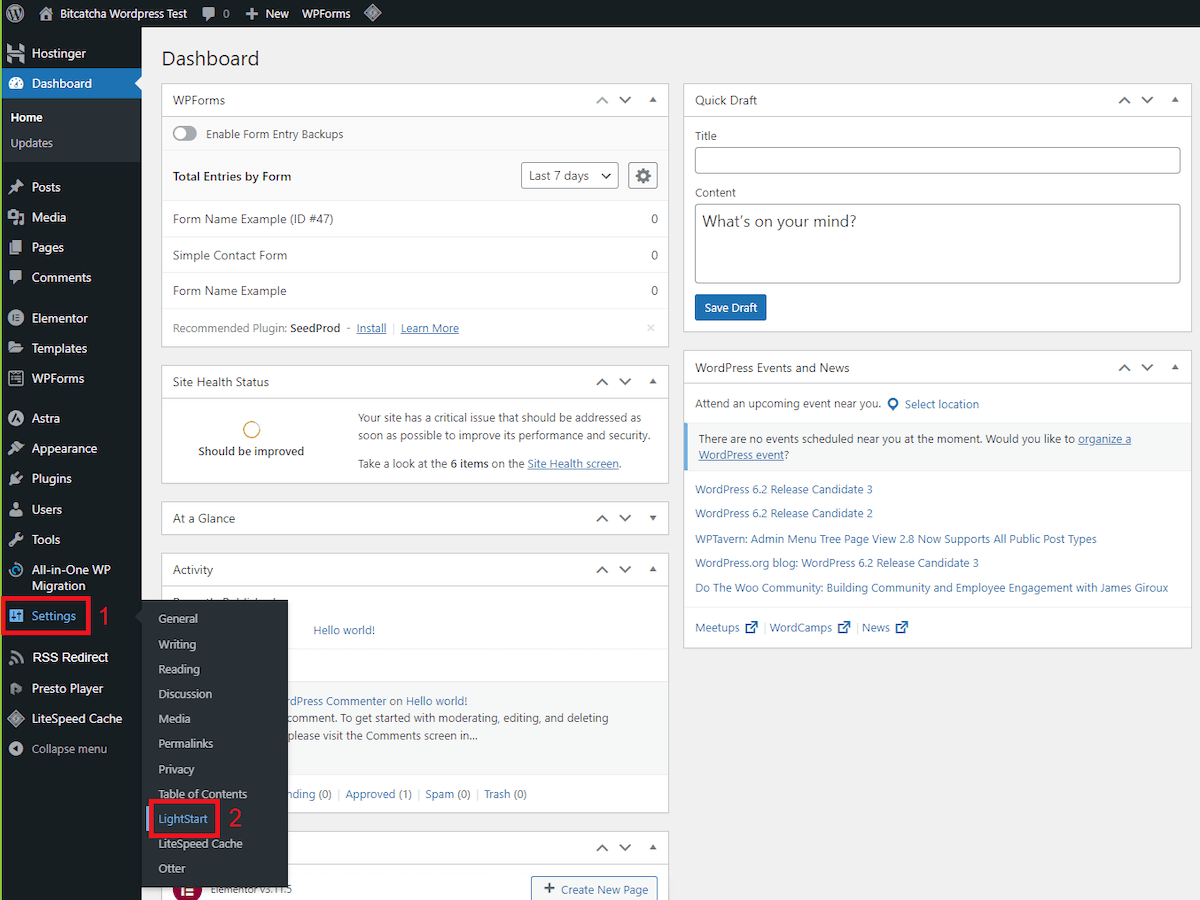
Task: Click the Hello world! post link in Activity
Action: pyautogui.click(x=344, y=630)
